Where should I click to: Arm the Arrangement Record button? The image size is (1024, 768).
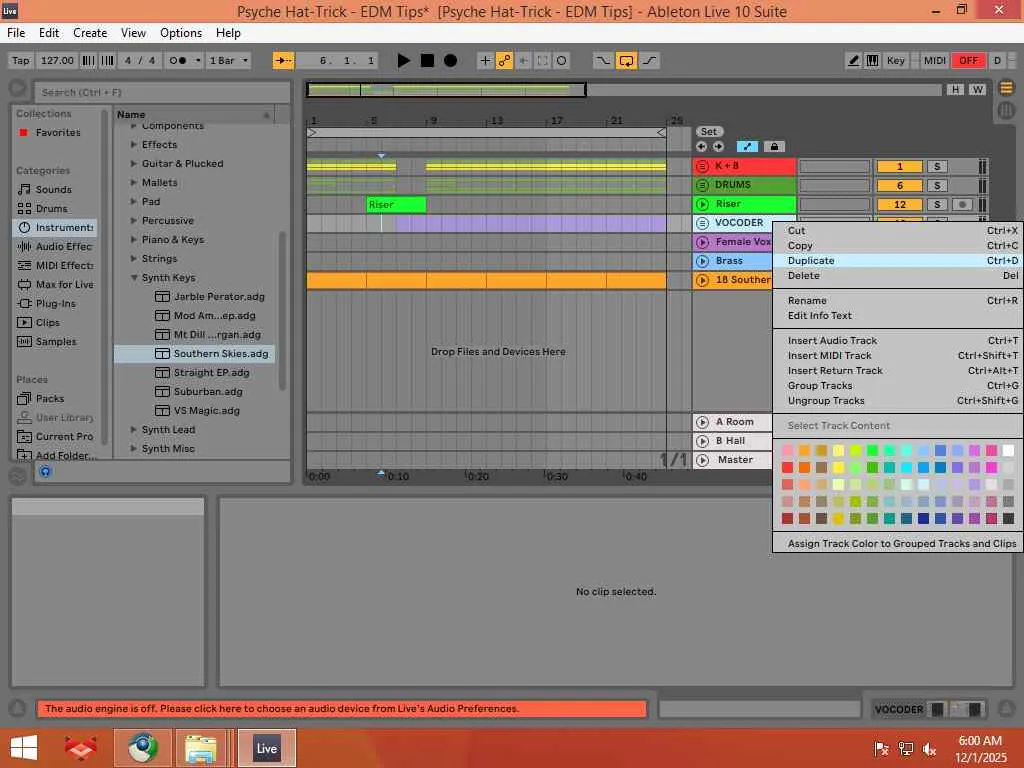pyautogui.click(x=450, y=60)
